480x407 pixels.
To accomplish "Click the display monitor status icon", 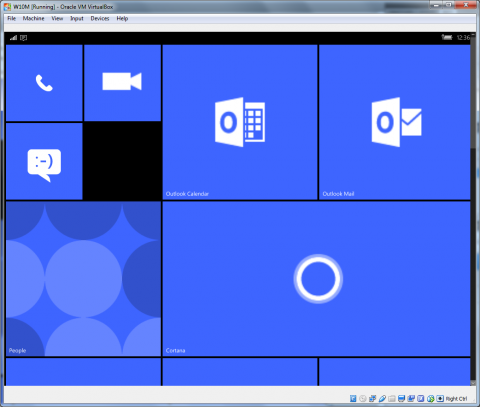I will point(401,398).
